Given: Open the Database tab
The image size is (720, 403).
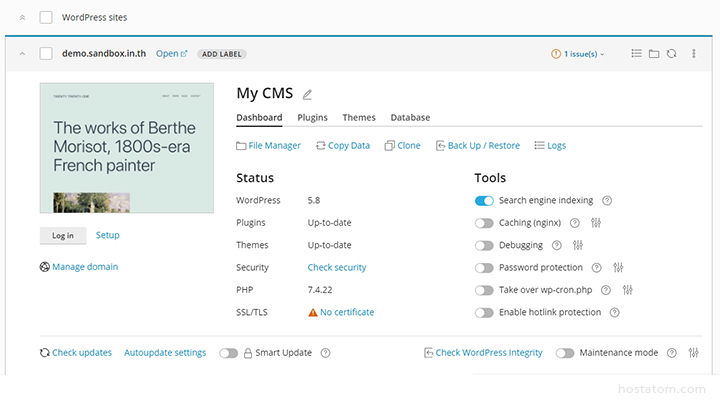Looking at the screenshot, I should (x=410, y=118).
